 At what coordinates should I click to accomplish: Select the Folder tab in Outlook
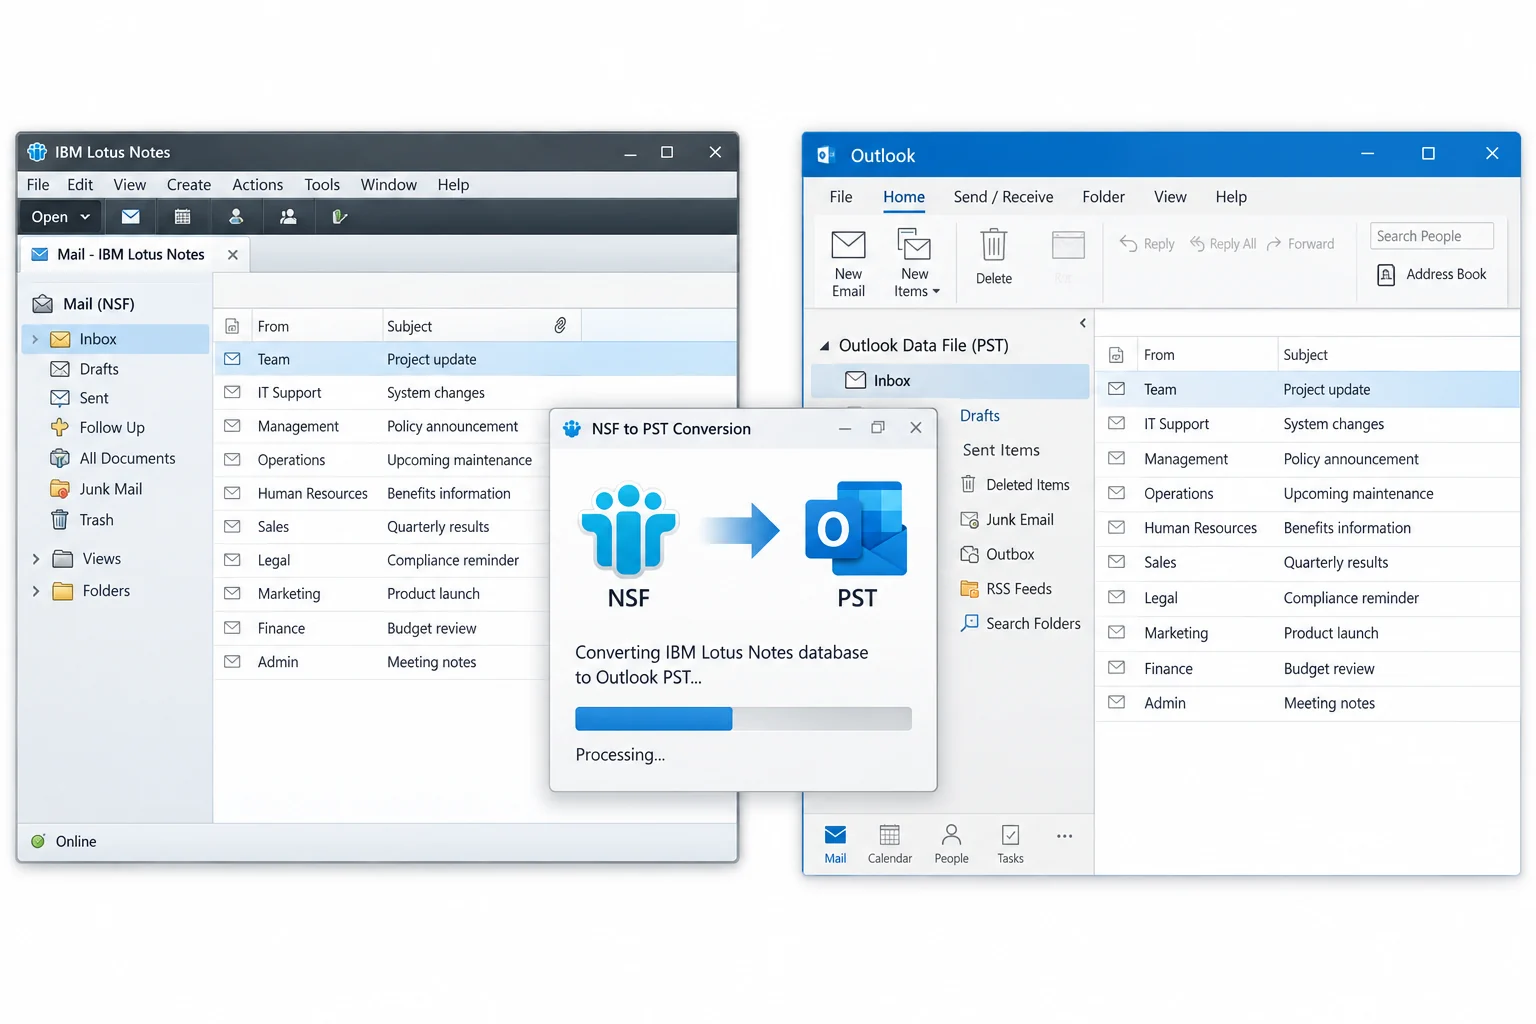click(1103, 197)
